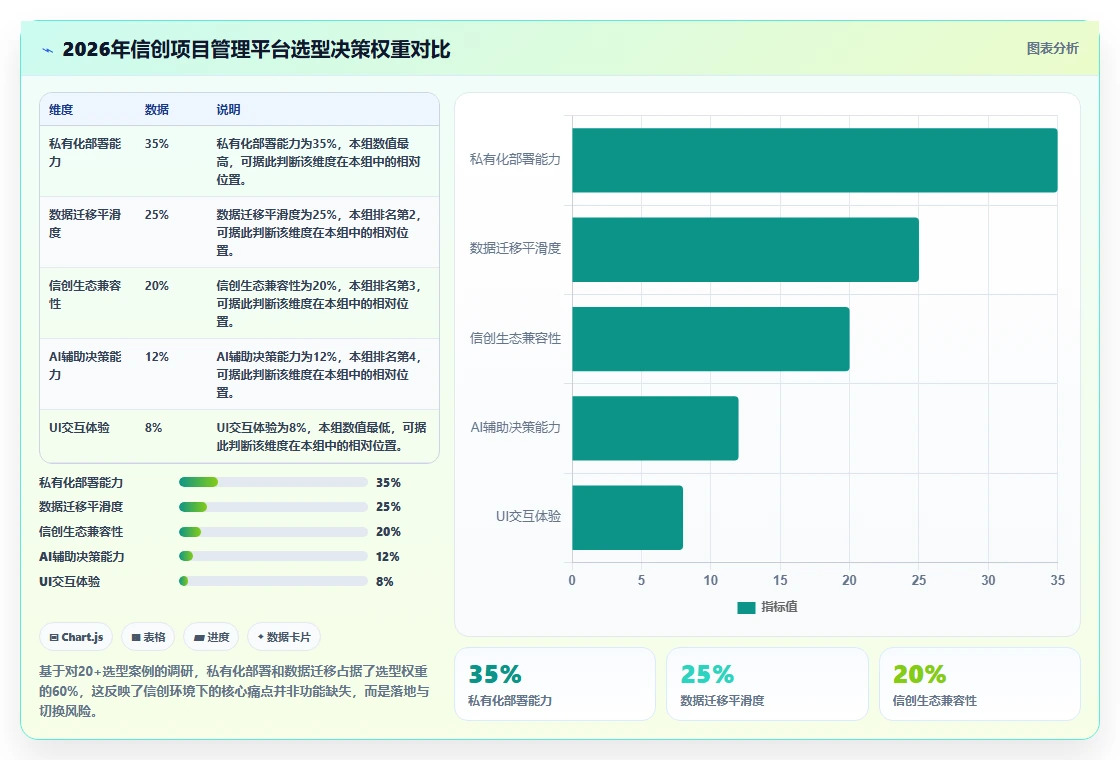
Task: Click the 35% value beside the progress bar
Action: click(389, 482)
